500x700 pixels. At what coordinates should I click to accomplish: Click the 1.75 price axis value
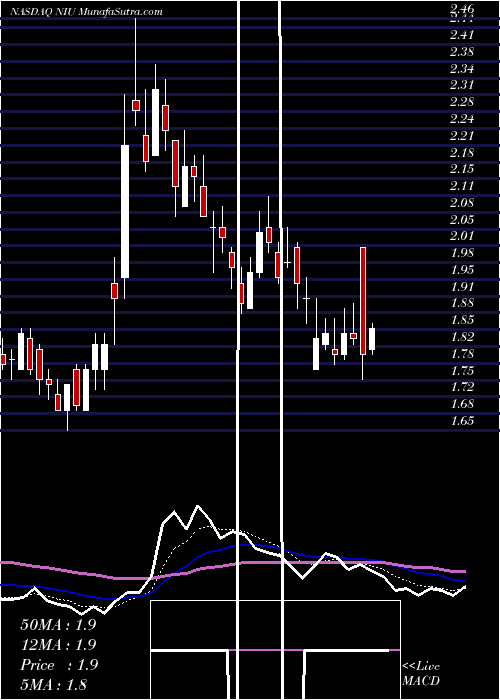click(461, 371)
